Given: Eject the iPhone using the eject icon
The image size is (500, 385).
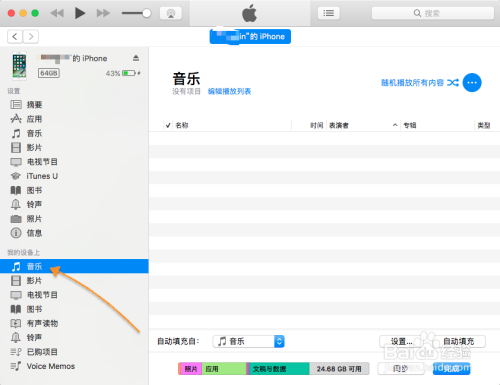Looking at the screenshot, I should pos(136,58).
